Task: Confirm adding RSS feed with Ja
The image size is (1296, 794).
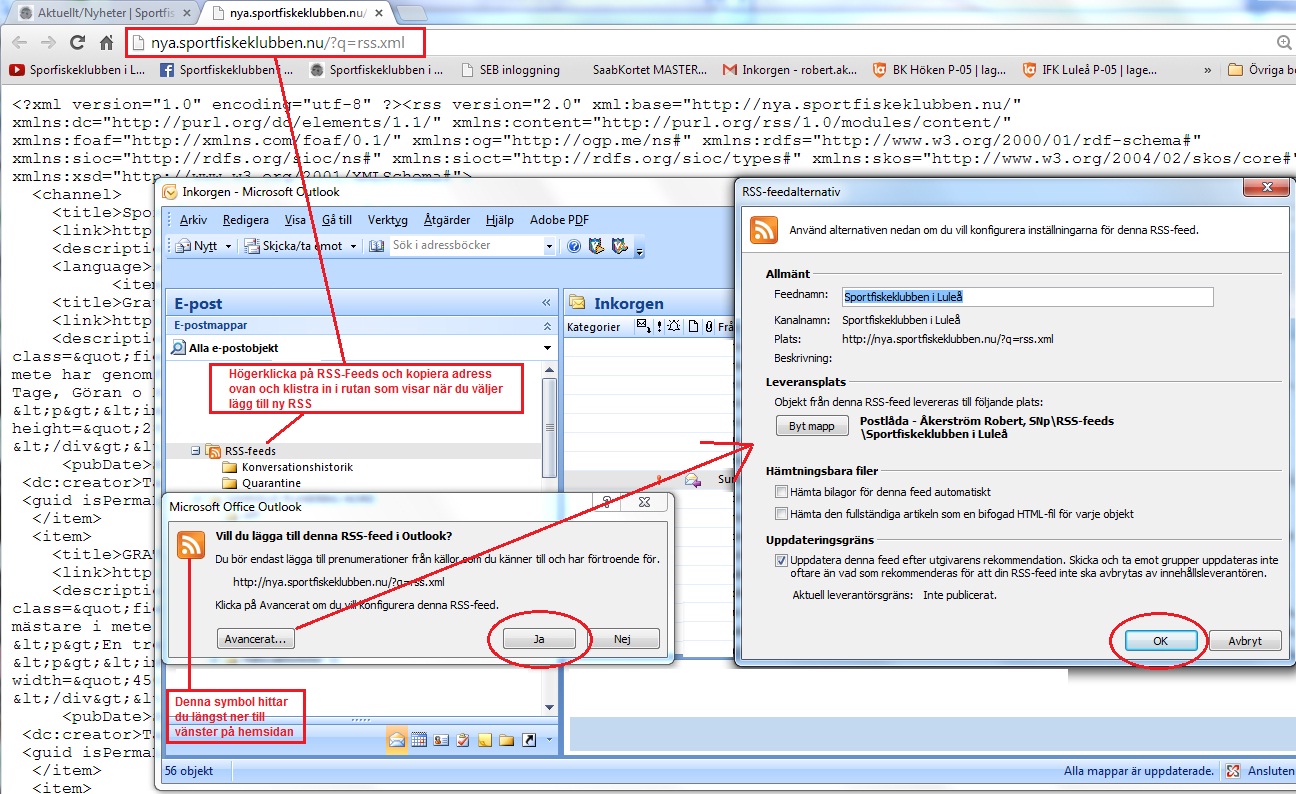Action: [x=539, y=638]
